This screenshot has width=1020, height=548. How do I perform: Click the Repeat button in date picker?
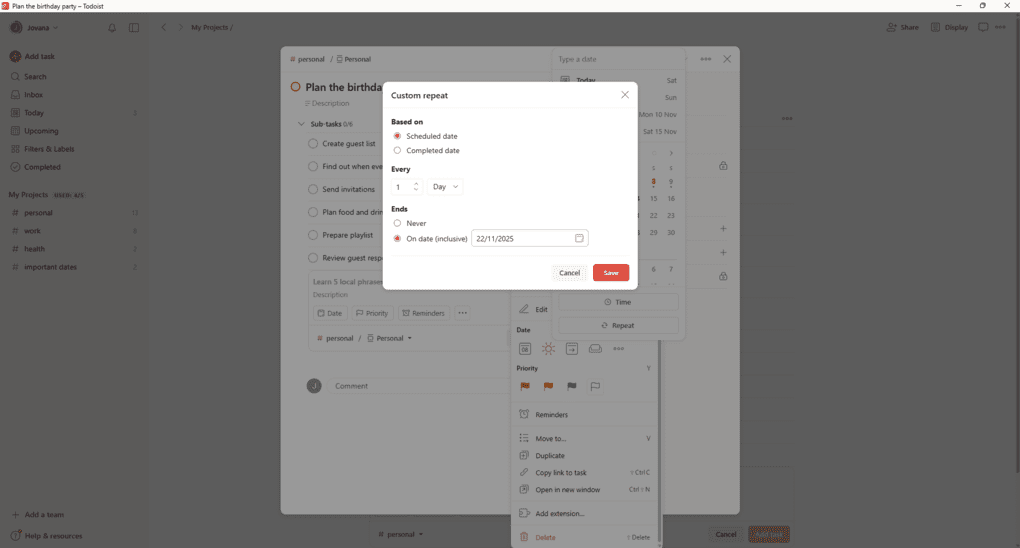pyautogui.click(x=618, y=325)
